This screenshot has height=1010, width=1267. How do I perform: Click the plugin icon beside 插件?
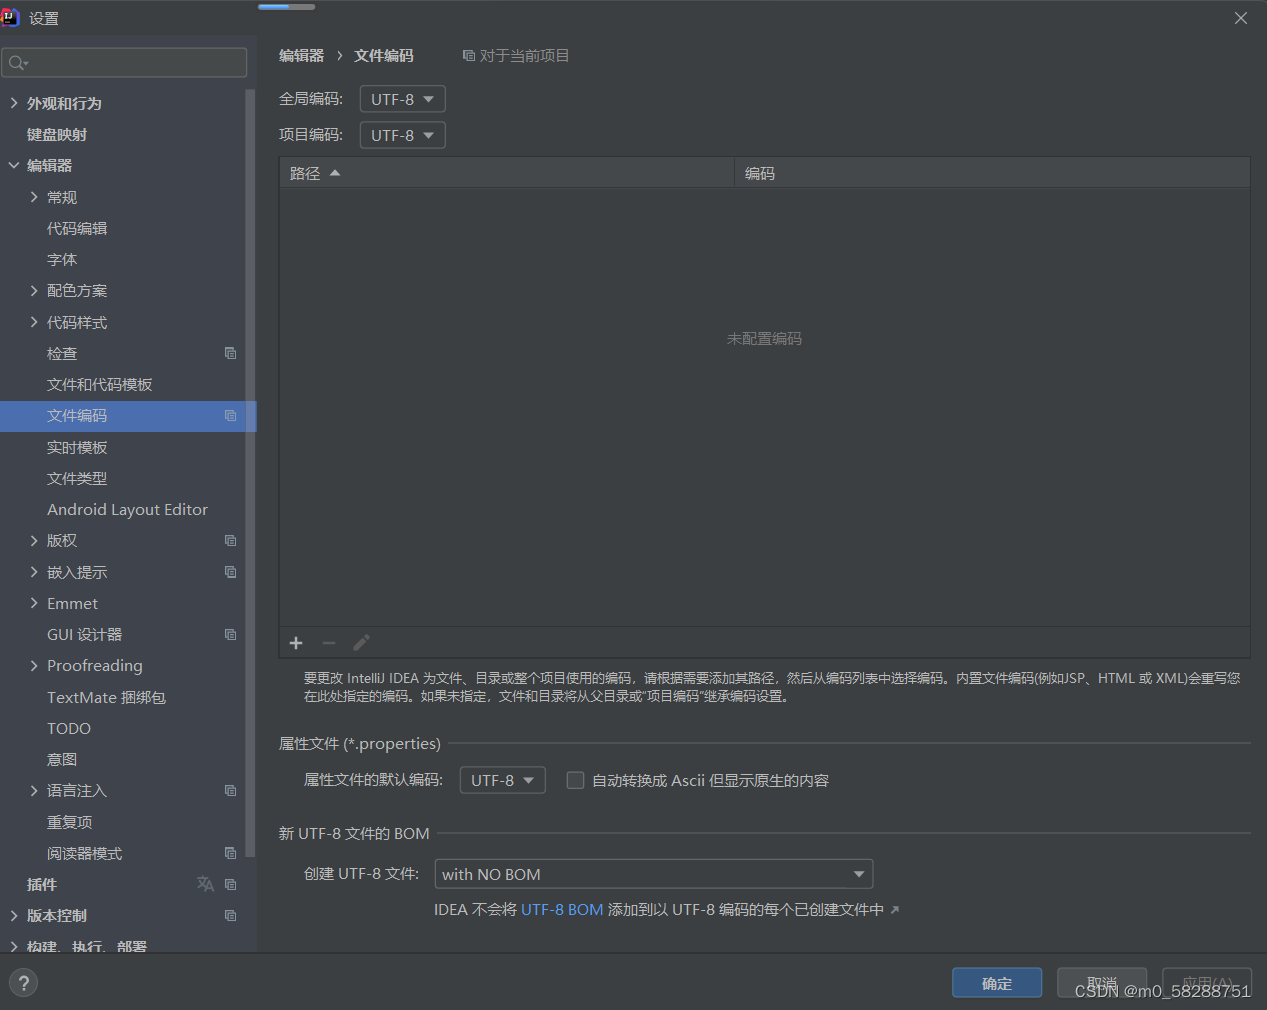pyautogui.click(x=206, y=884)
